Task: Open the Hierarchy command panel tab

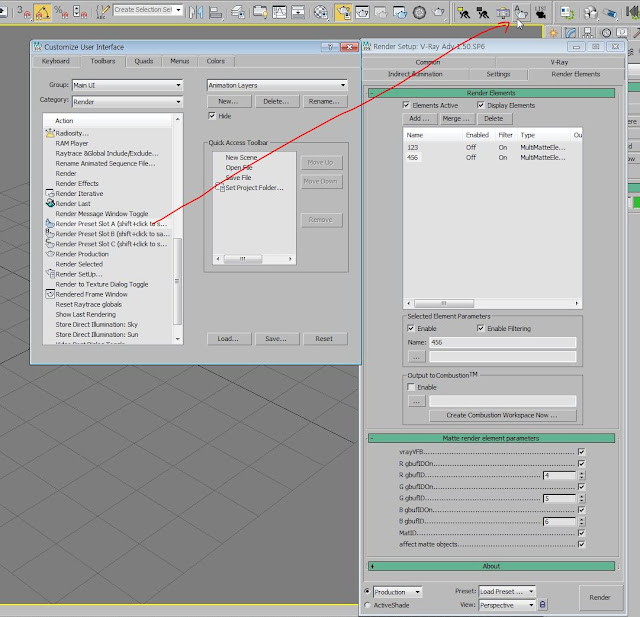Action: click(x=588, y=33)
